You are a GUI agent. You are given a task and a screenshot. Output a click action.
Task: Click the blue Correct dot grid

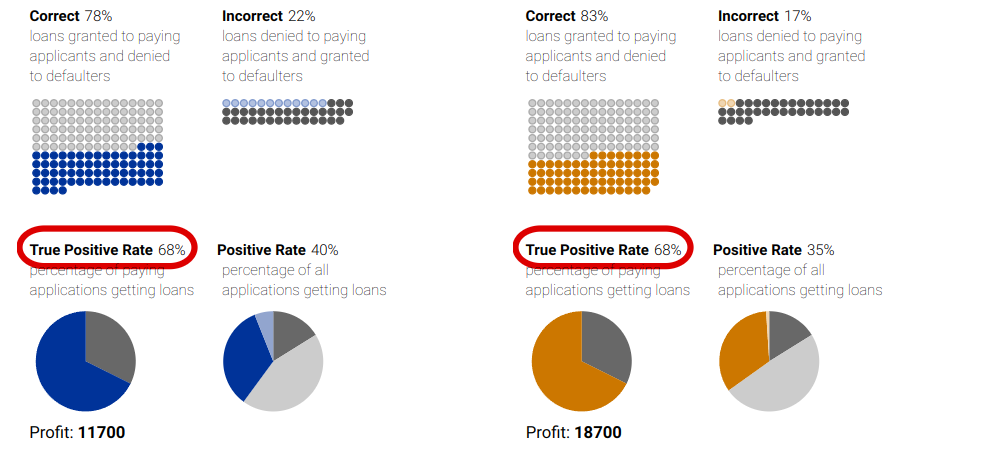(97, 146)
